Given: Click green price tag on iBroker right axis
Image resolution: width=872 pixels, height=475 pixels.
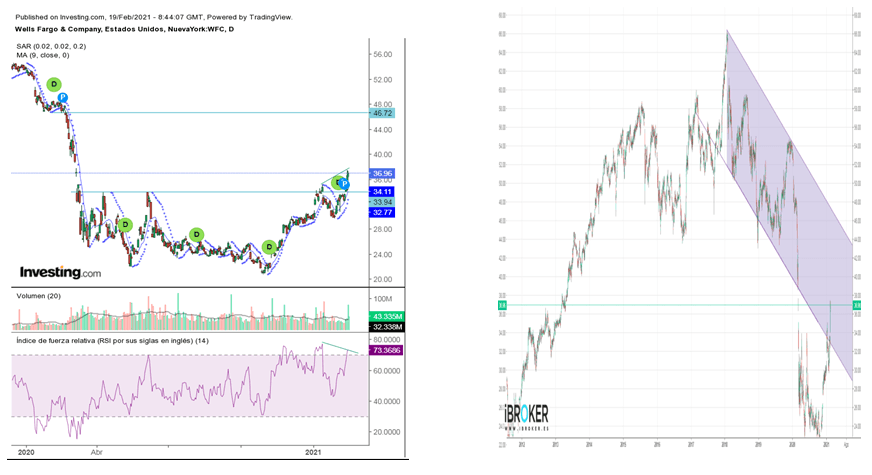Looking at the screenshot, I should click(x=856, y=305).
